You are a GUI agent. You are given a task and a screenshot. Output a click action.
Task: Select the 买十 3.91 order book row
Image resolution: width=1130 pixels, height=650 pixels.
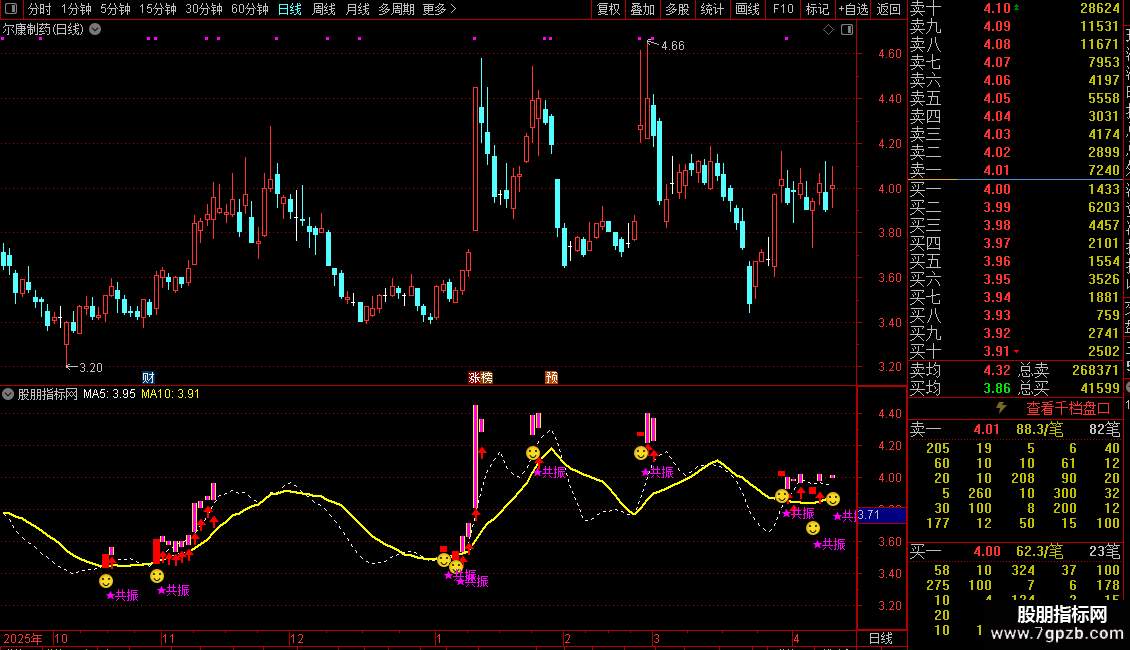click(x=1015, y=351)
